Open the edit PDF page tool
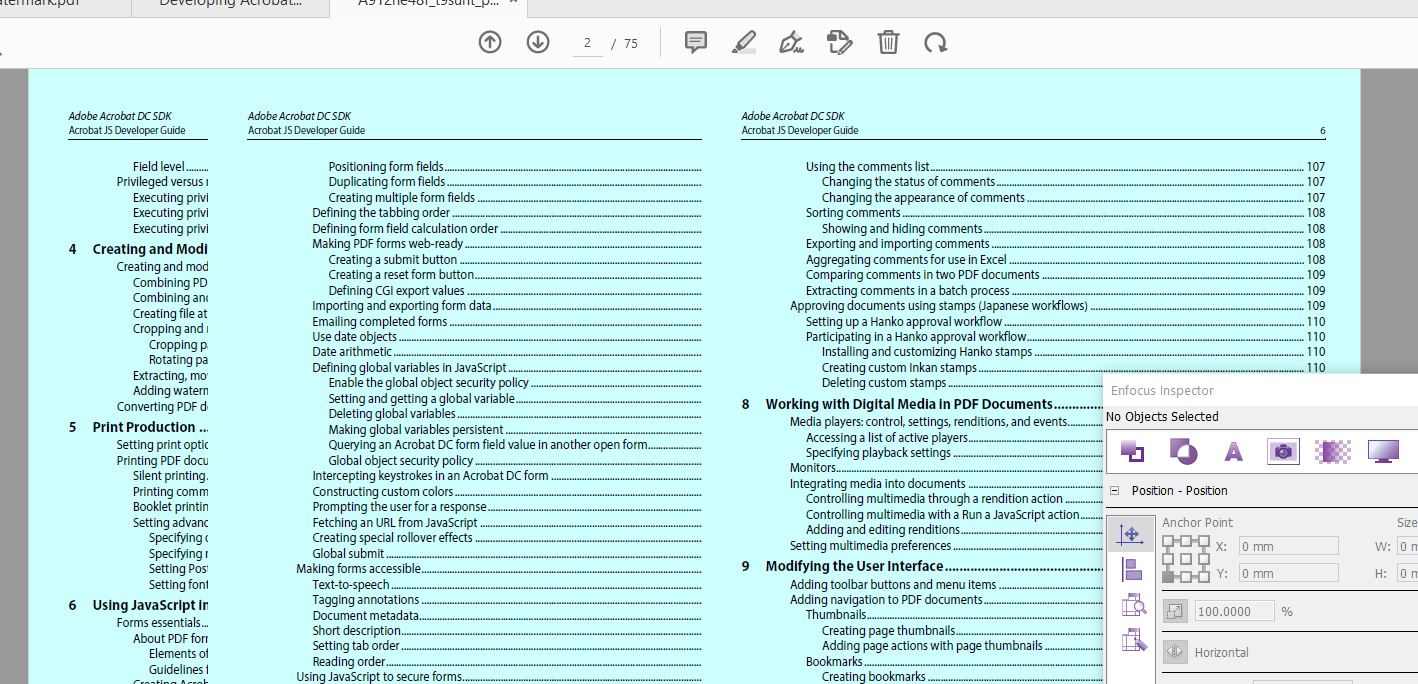Screen dimensions: 1418x684 point(840,43)
